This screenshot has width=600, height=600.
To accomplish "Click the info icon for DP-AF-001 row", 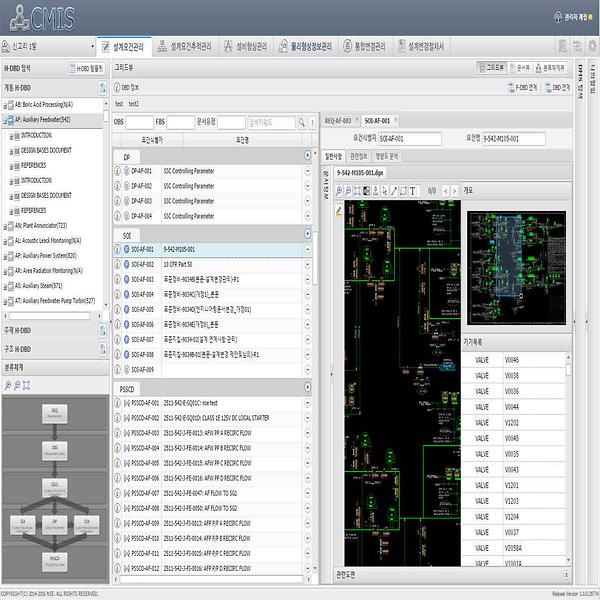I will (118, 173).
